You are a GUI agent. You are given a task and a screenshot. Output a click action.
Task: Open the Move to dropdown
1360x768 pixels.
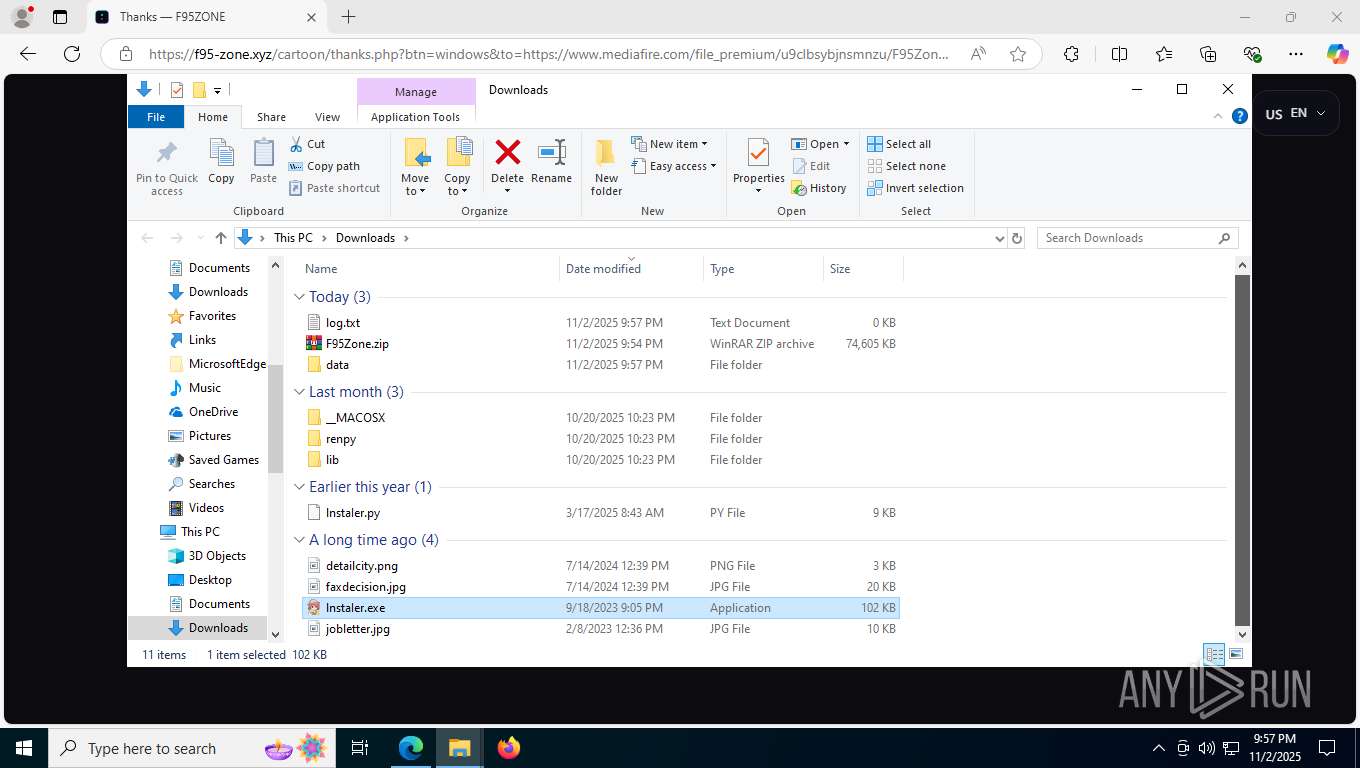pos(415,185)
